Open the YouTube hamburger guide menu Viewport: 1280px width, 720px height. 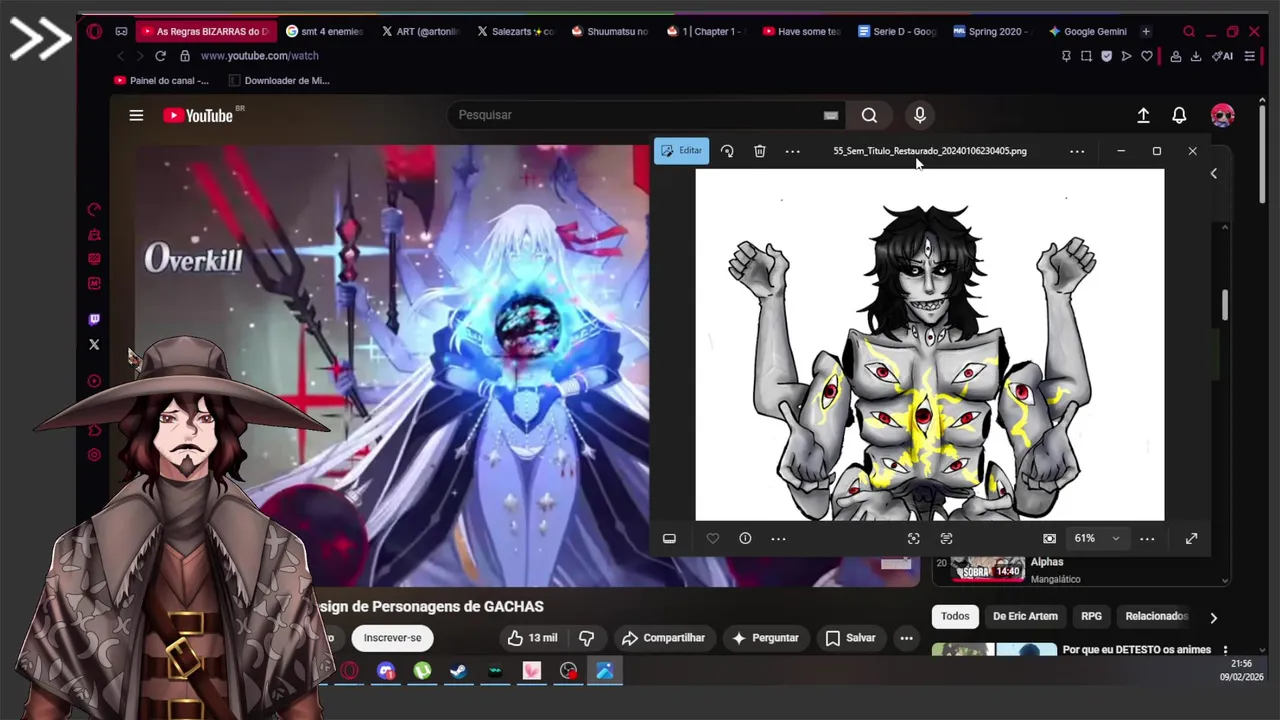(x=136, y=115)
